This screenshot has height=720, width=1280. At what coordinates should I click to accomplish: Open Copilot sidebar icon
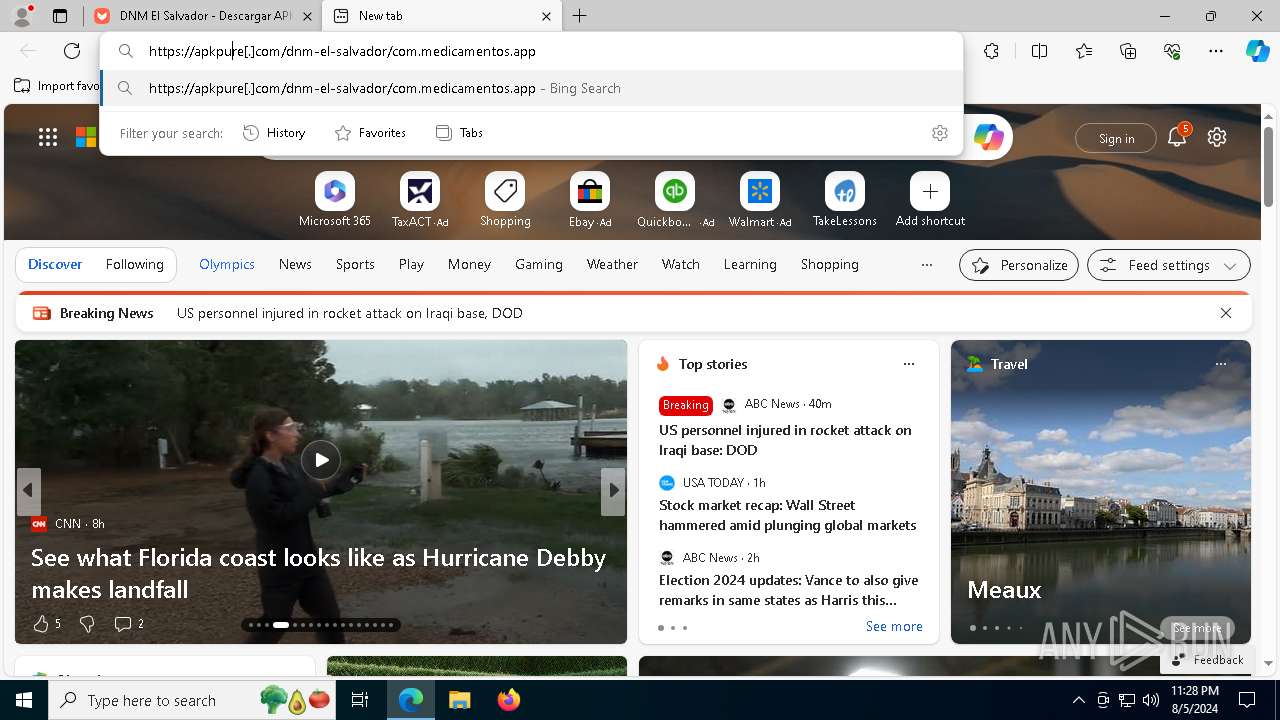[x=1257, y=51]
